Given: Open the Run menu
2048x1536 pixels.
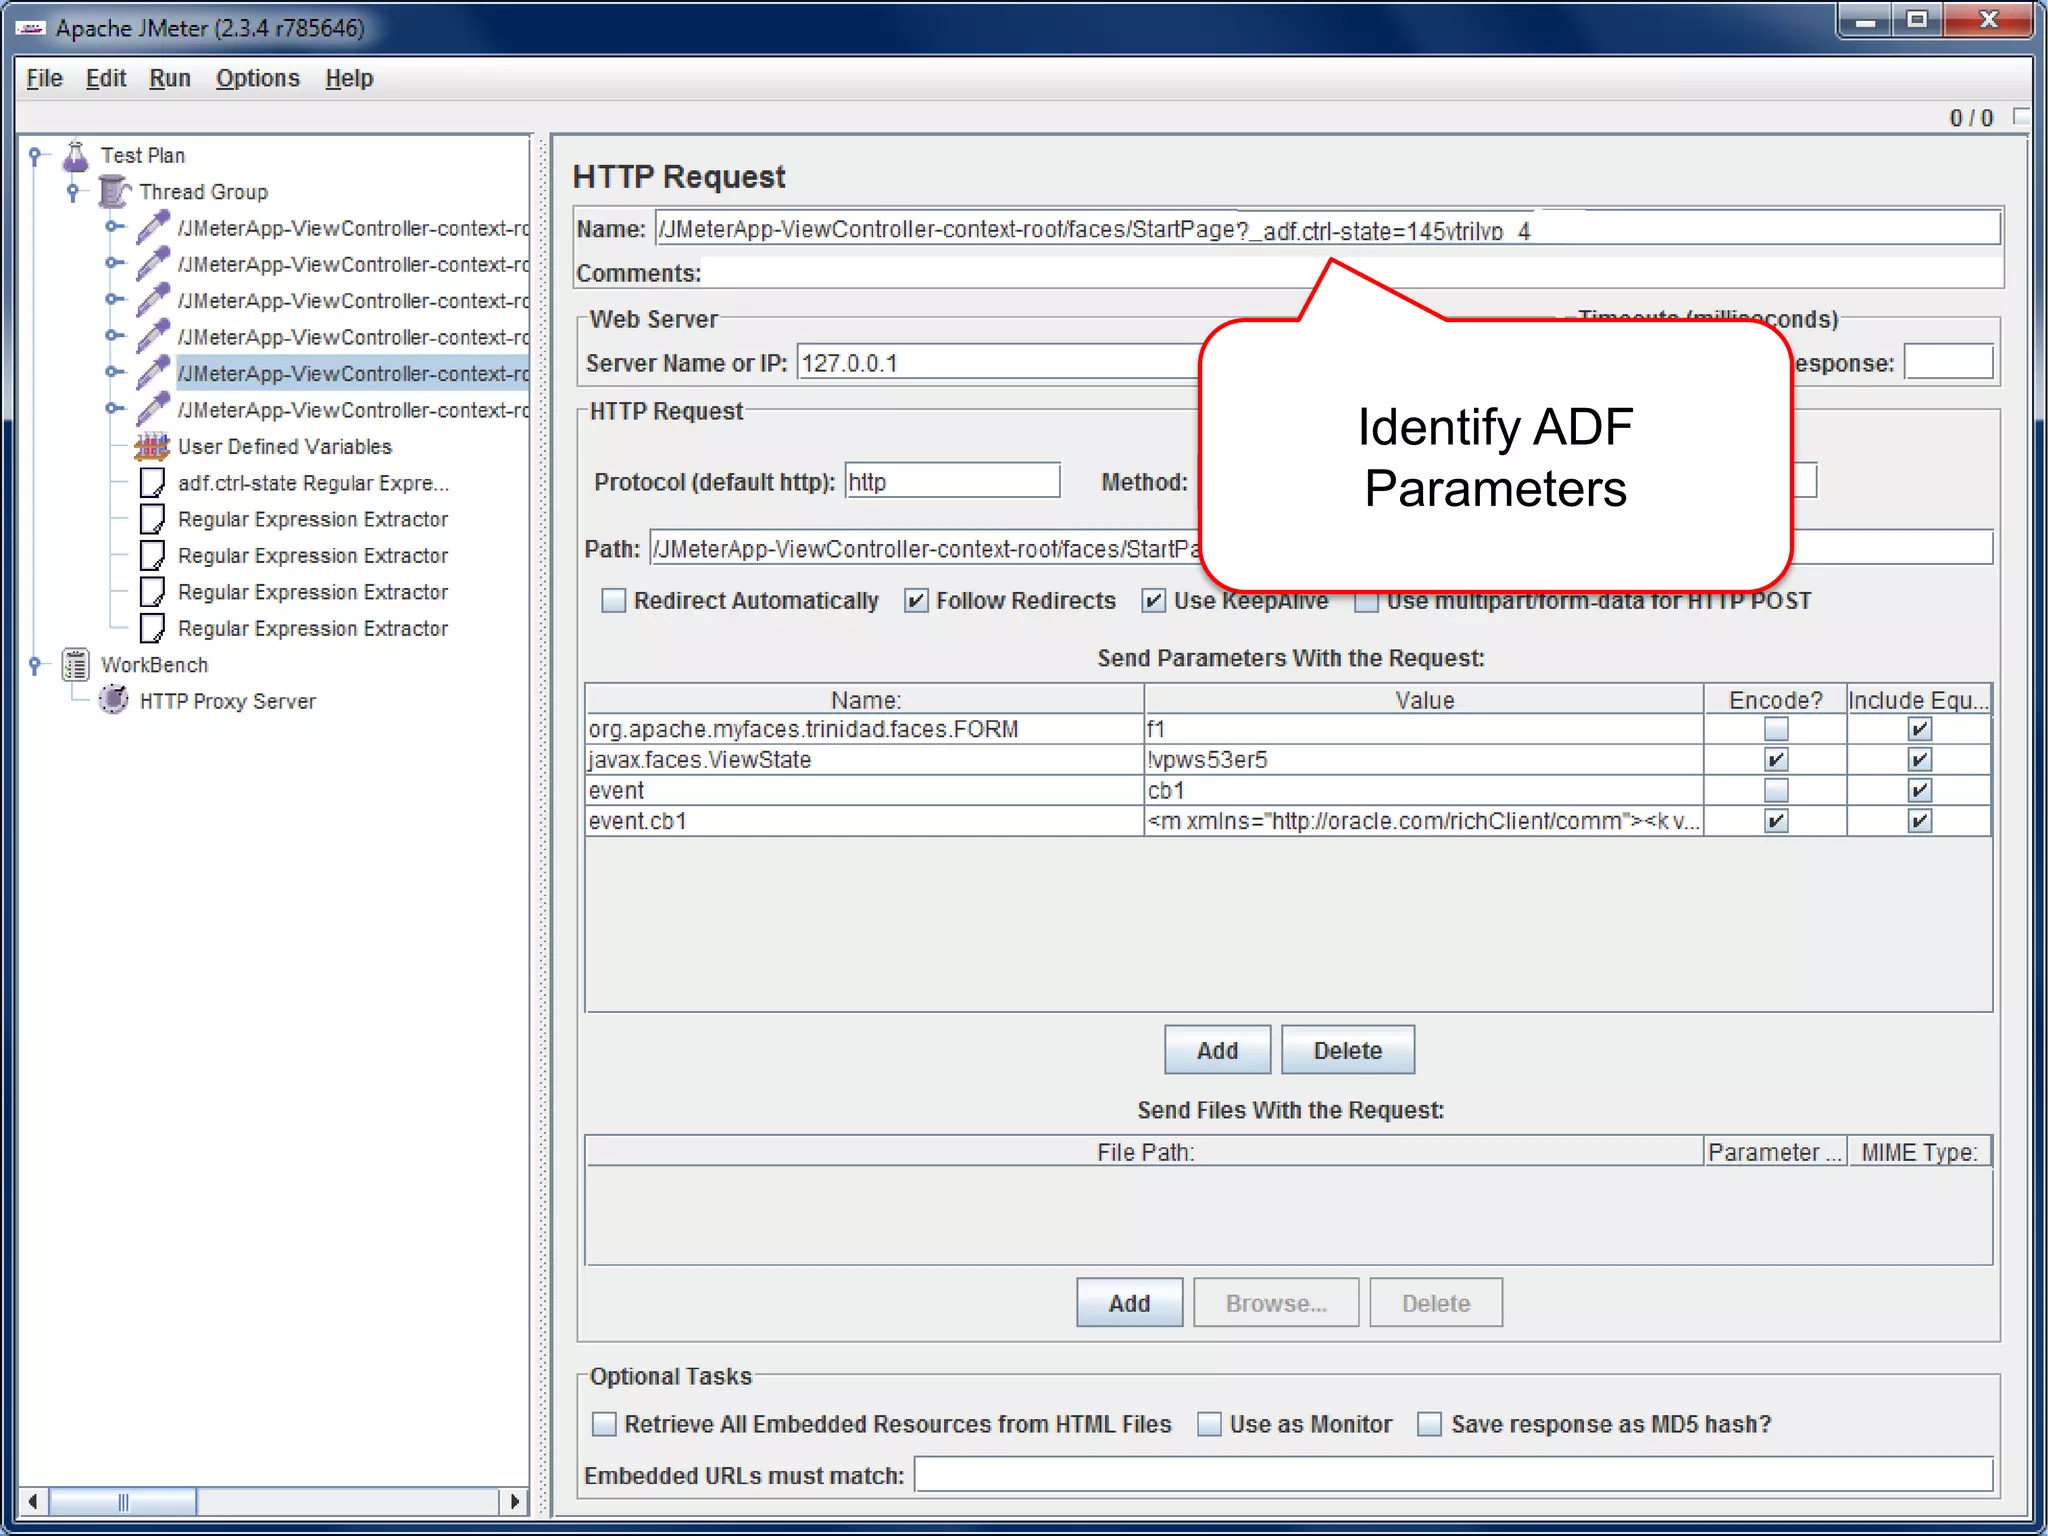Looking at the screenshot, I should coord(170,78).
